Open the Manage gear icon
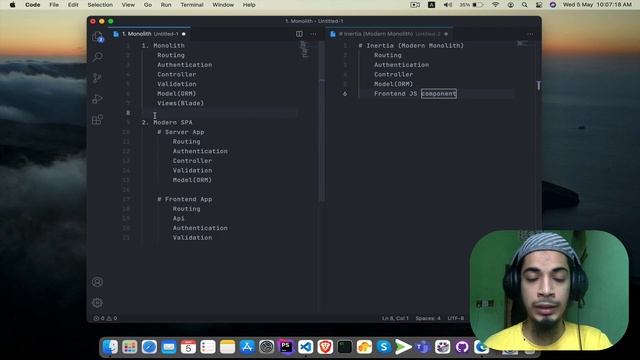The height and width of the screenshot is (360, 640). (x=97, y=302)
